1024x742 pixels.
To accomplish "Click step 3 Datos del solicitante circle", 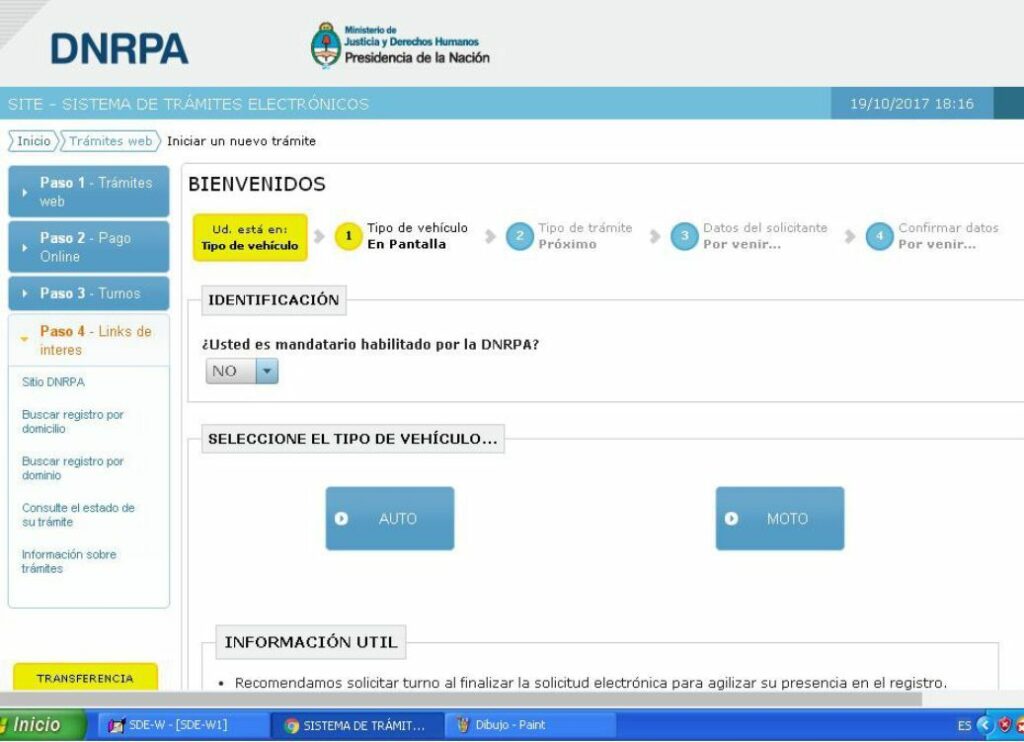I will click(684, 236).
